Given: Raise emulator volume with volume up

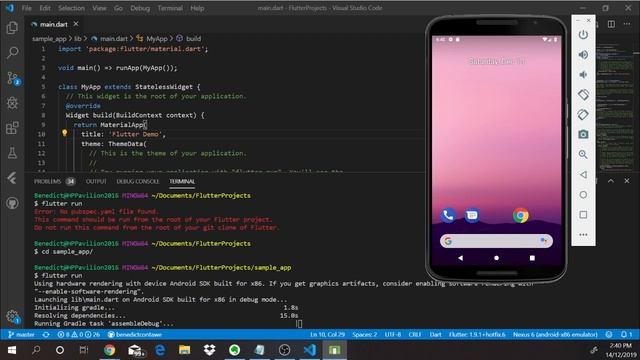Looking at the screenshot, I should (x=583, y=55).
